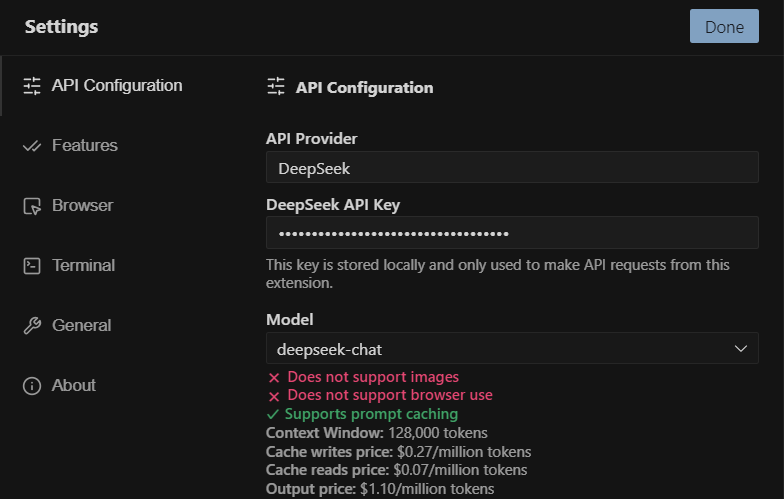Viewport: 784px width, 499px height.
Task: Click the 'Model' field label
Action: pos(290,320)
